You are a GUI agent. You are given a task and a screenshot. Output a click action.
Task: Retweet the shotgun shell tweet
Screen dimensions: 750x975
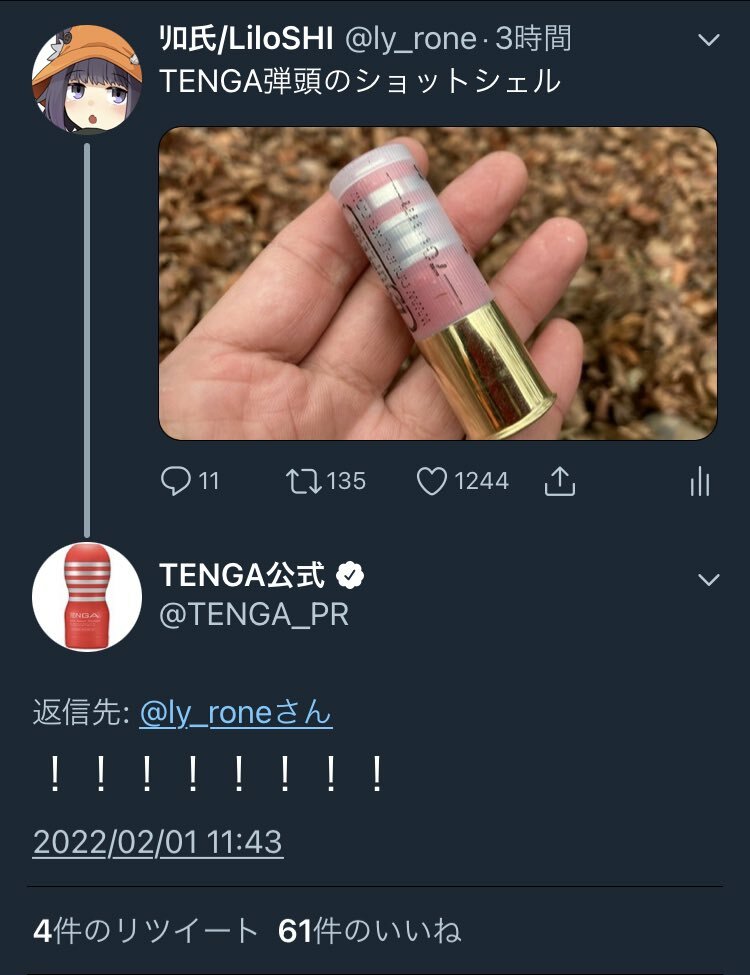point(303,481)
